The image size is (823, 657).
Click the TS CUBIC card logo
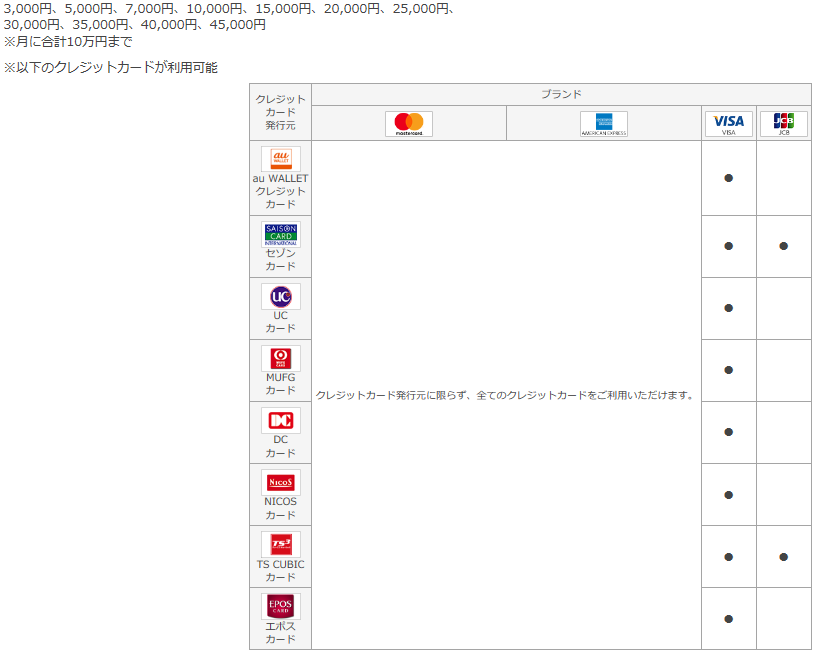point(281,544)
